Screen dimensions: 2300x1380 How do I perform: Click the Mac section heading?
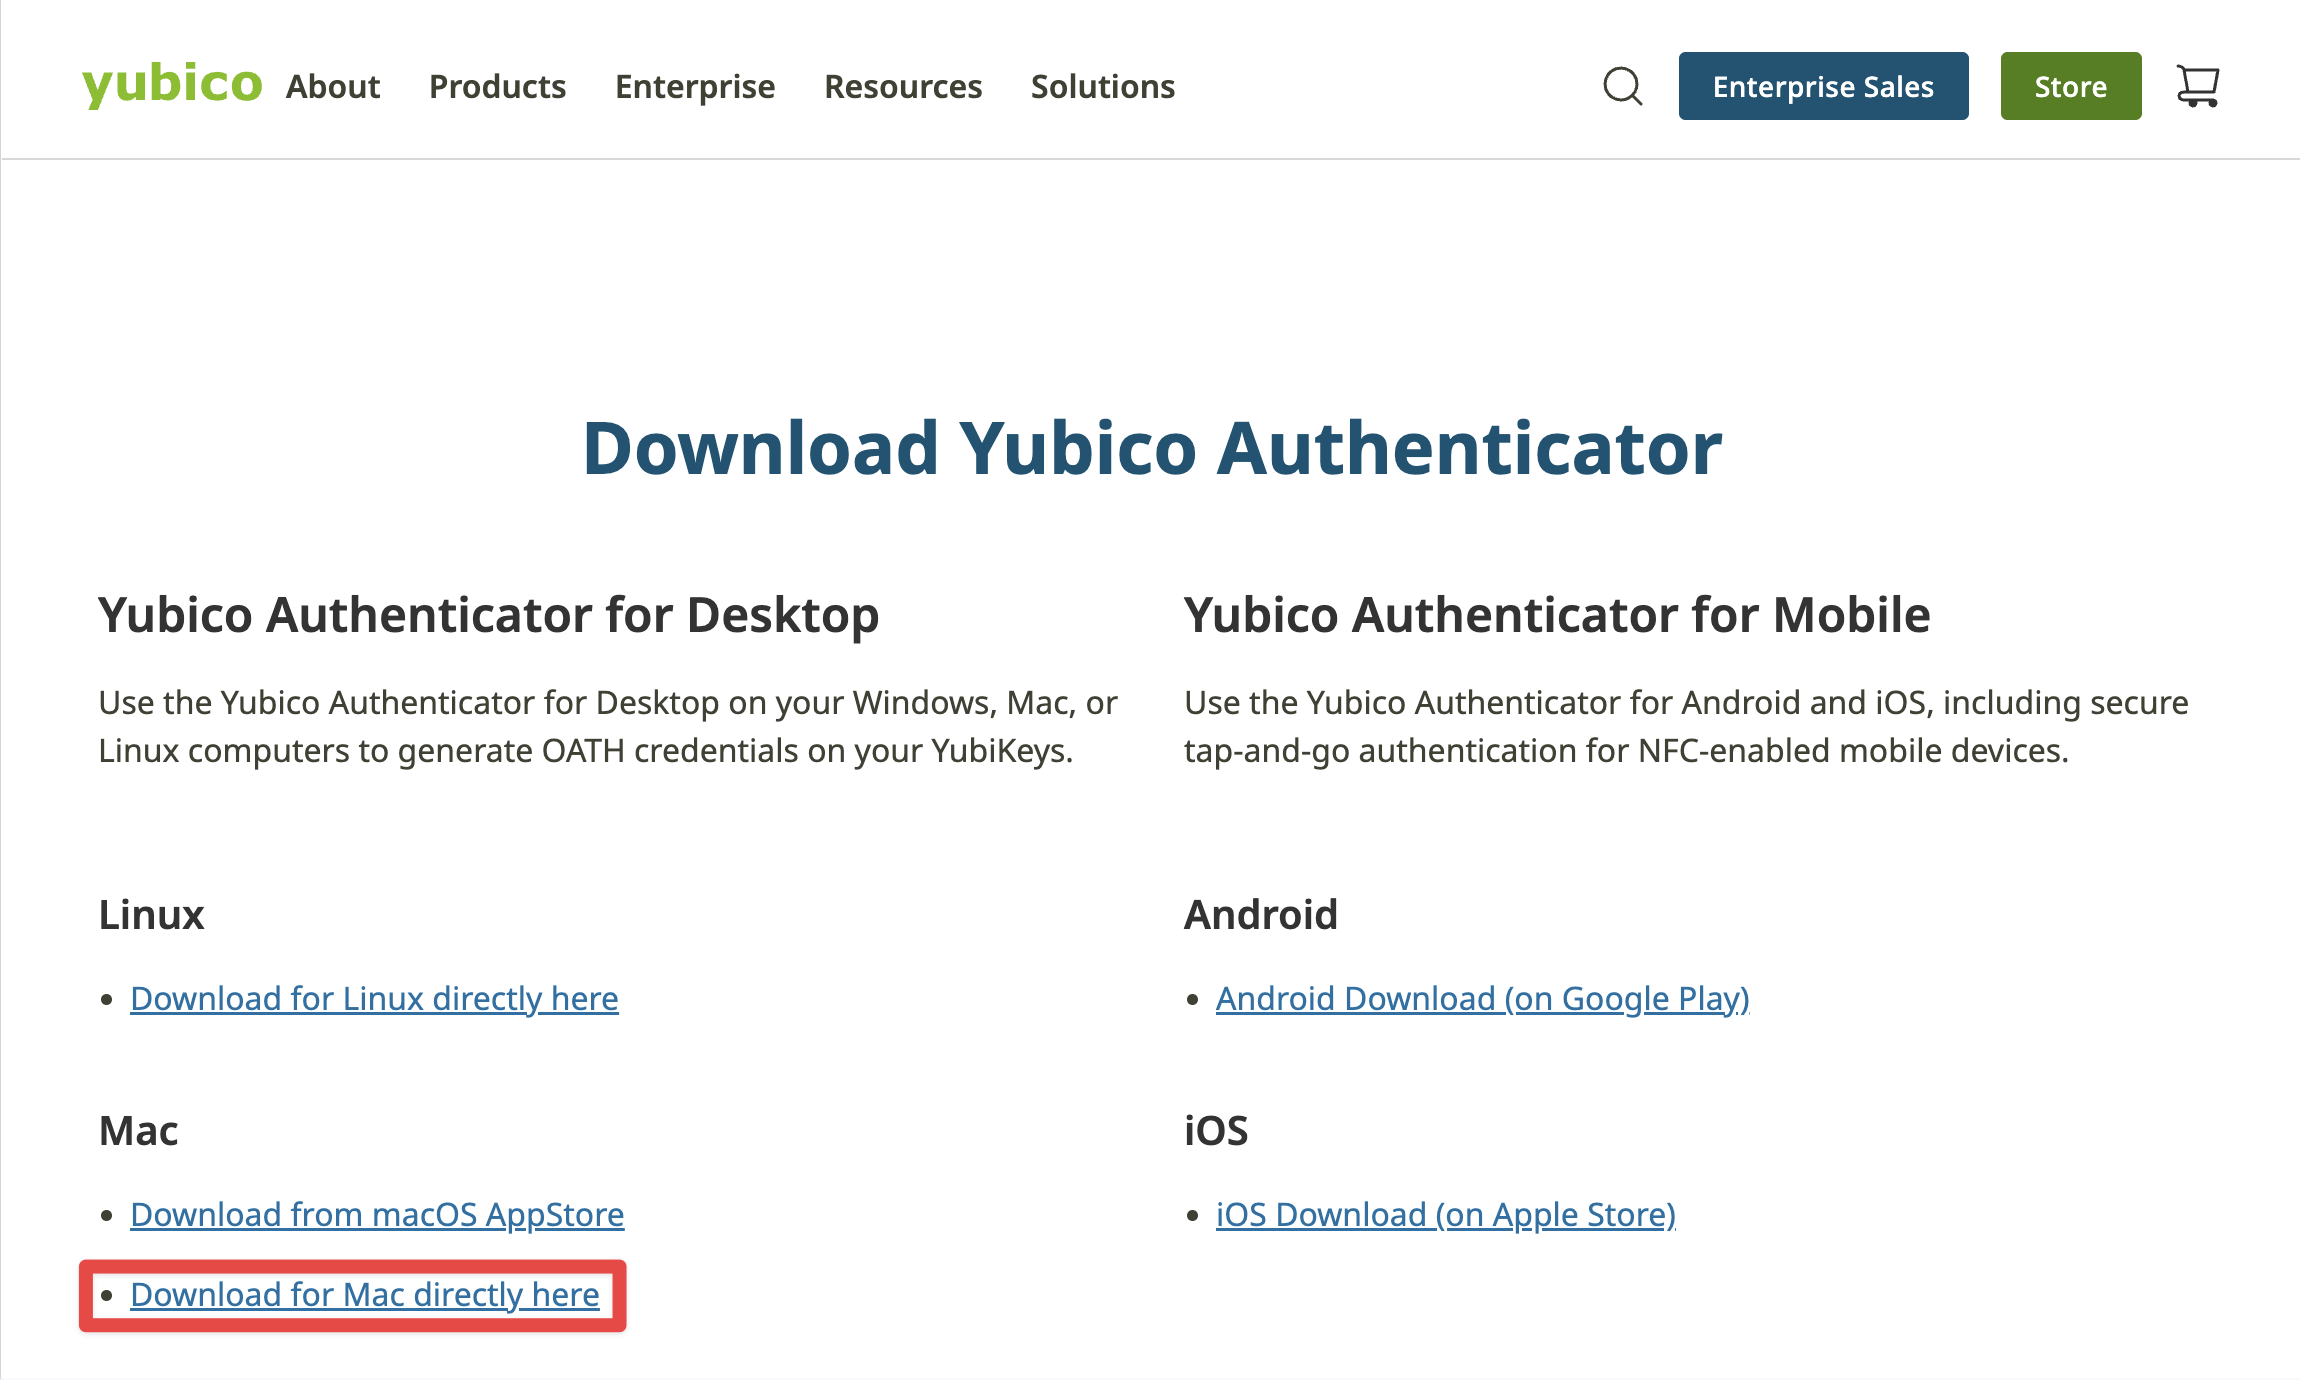(138, 1131)
